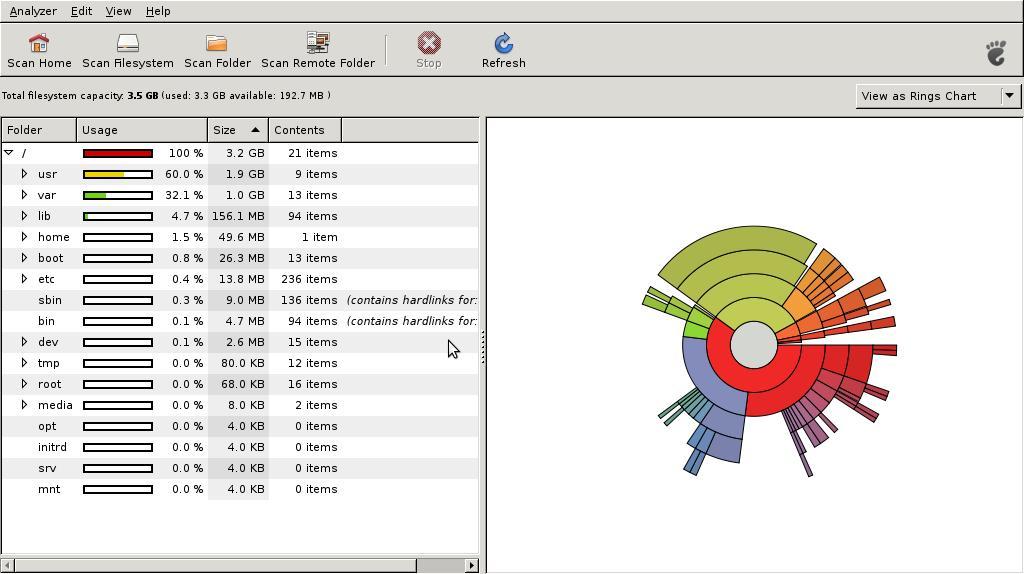The height and width of the screenshot is (574, 1024).
Task: Click the 26.3 MB size value
Action: [241, 258]
